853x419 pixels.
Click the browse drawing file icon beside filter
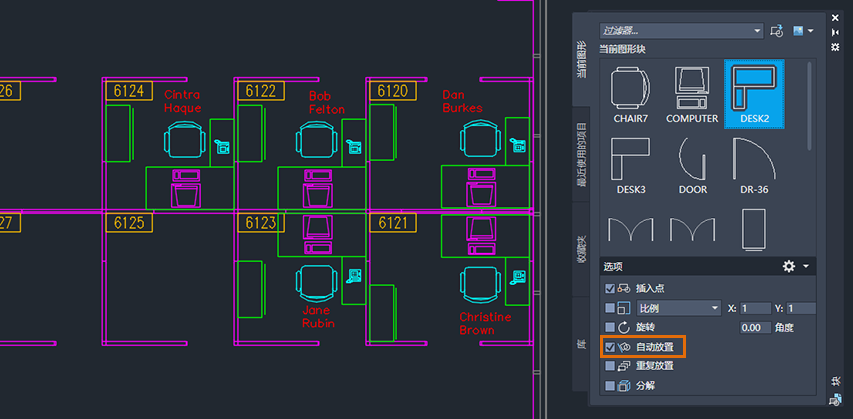pos(777,31)
